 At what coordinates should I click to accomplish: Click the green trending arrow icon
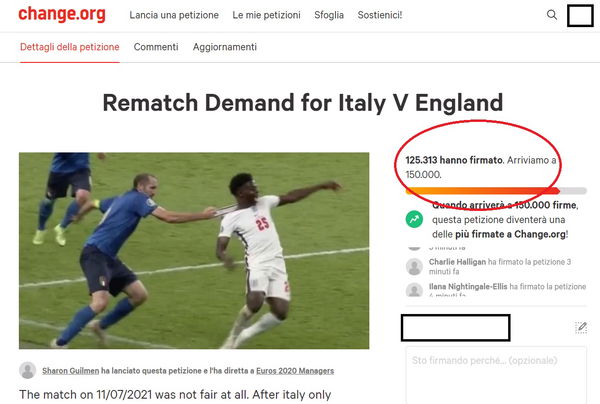click(x=414, y=220)
